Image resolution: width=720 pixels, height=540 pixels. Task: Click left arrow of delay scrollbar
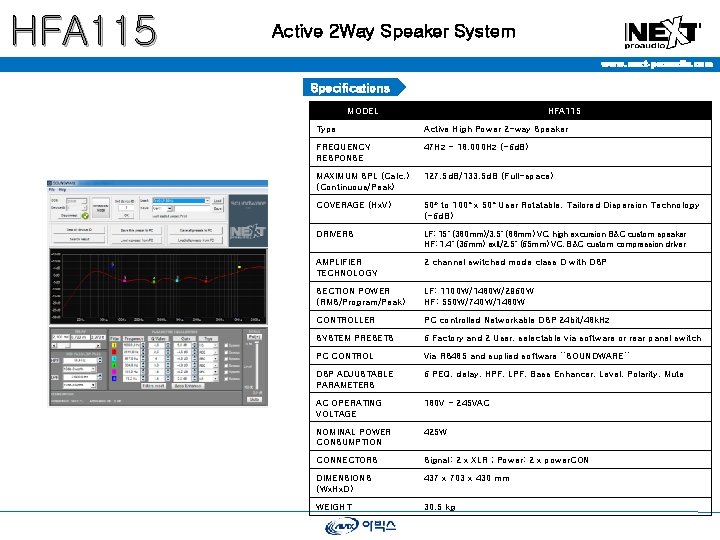click(54, 345)
